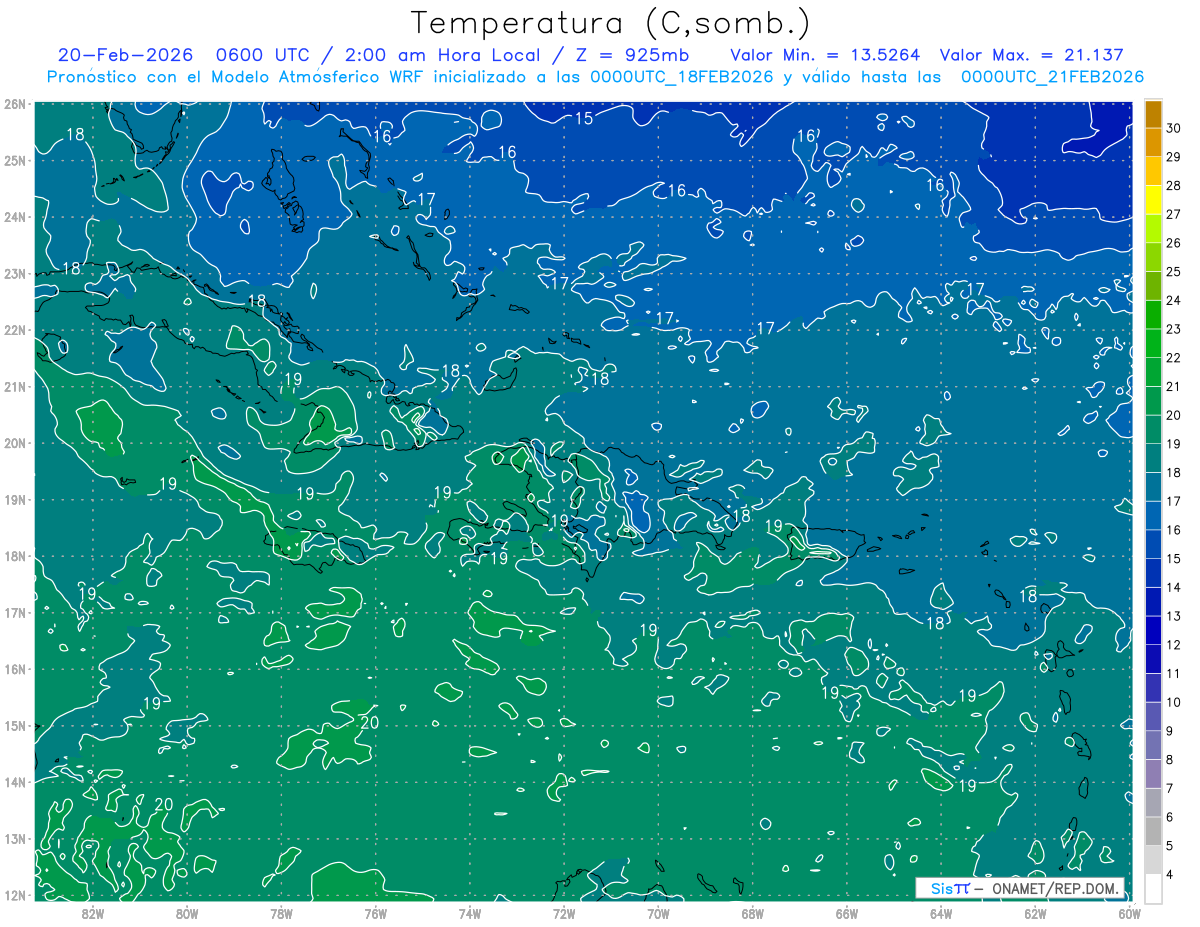1200x927 pixels.
Task: Click the colorbar label "21"
Action: point(1174,387)
